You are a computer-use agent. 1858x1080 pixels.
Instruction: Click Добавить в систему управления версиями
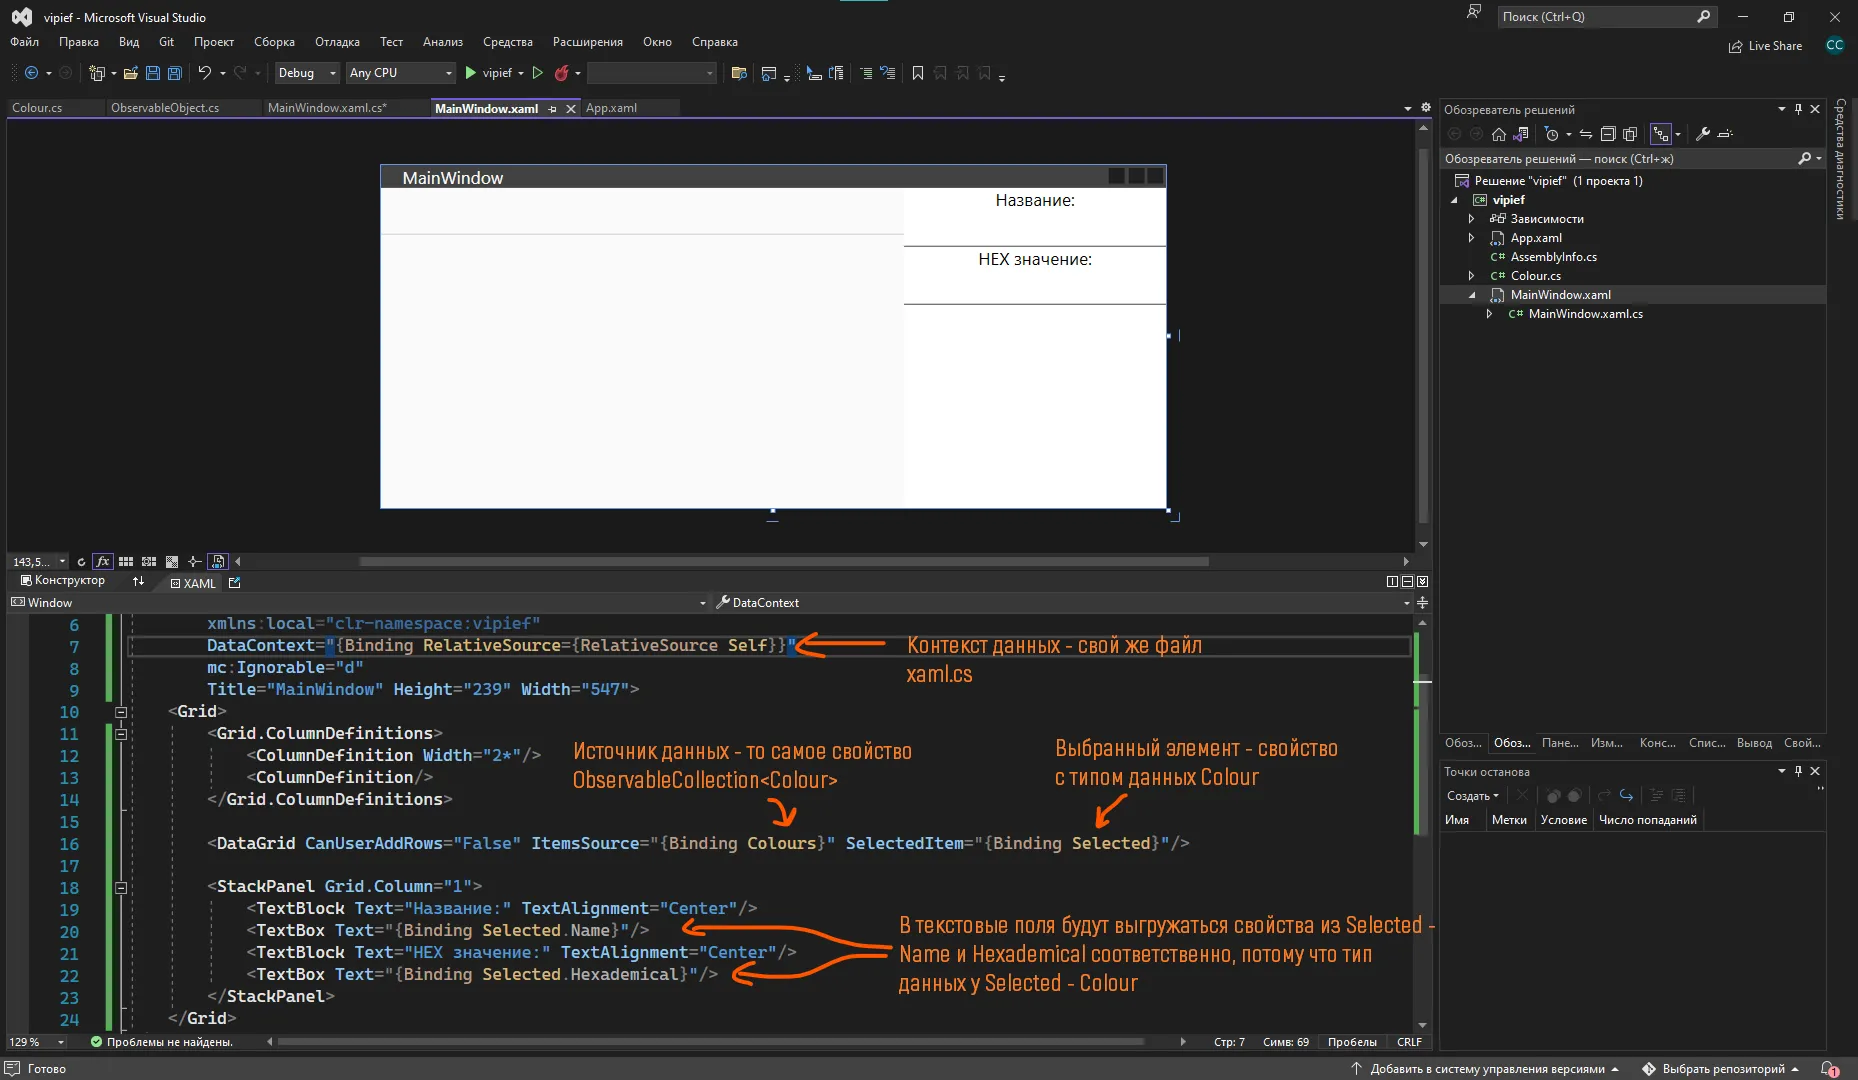pos(1485,1069)
